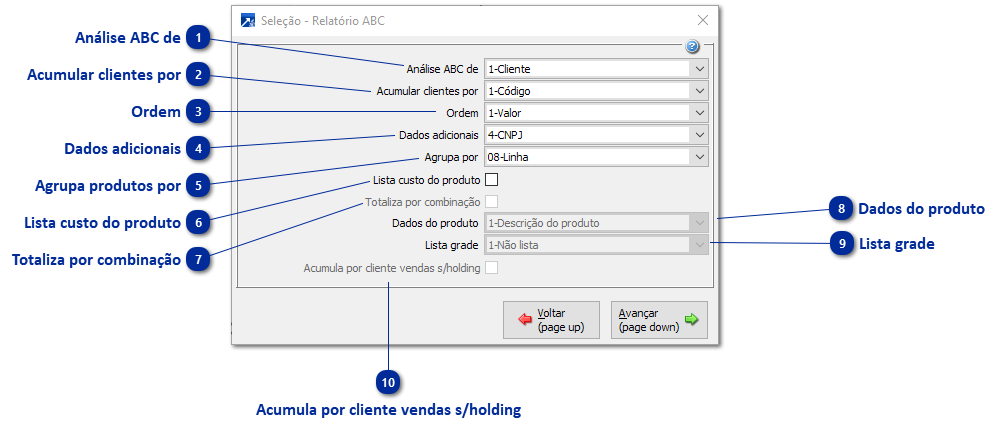
Task: Click the Ordem form label inside dialog
Action: coord(463,113)
